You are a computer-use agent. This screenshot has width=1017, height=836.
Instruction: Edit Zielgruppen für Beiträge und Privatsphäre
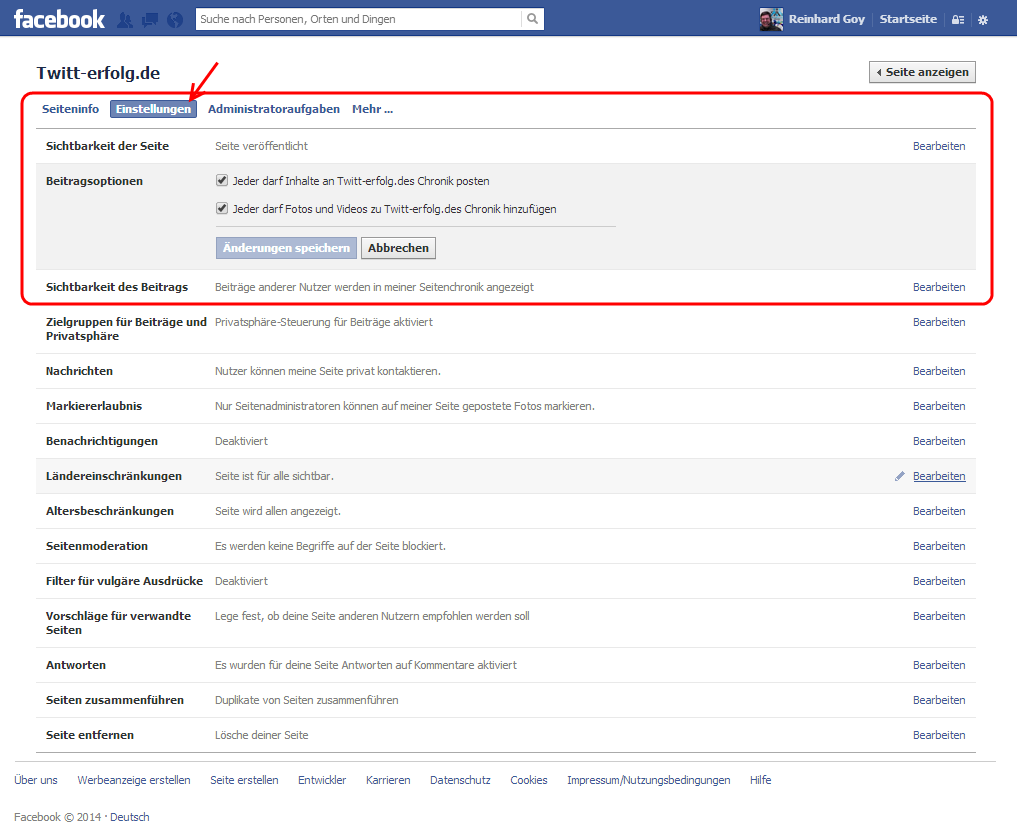coord(939,322)
